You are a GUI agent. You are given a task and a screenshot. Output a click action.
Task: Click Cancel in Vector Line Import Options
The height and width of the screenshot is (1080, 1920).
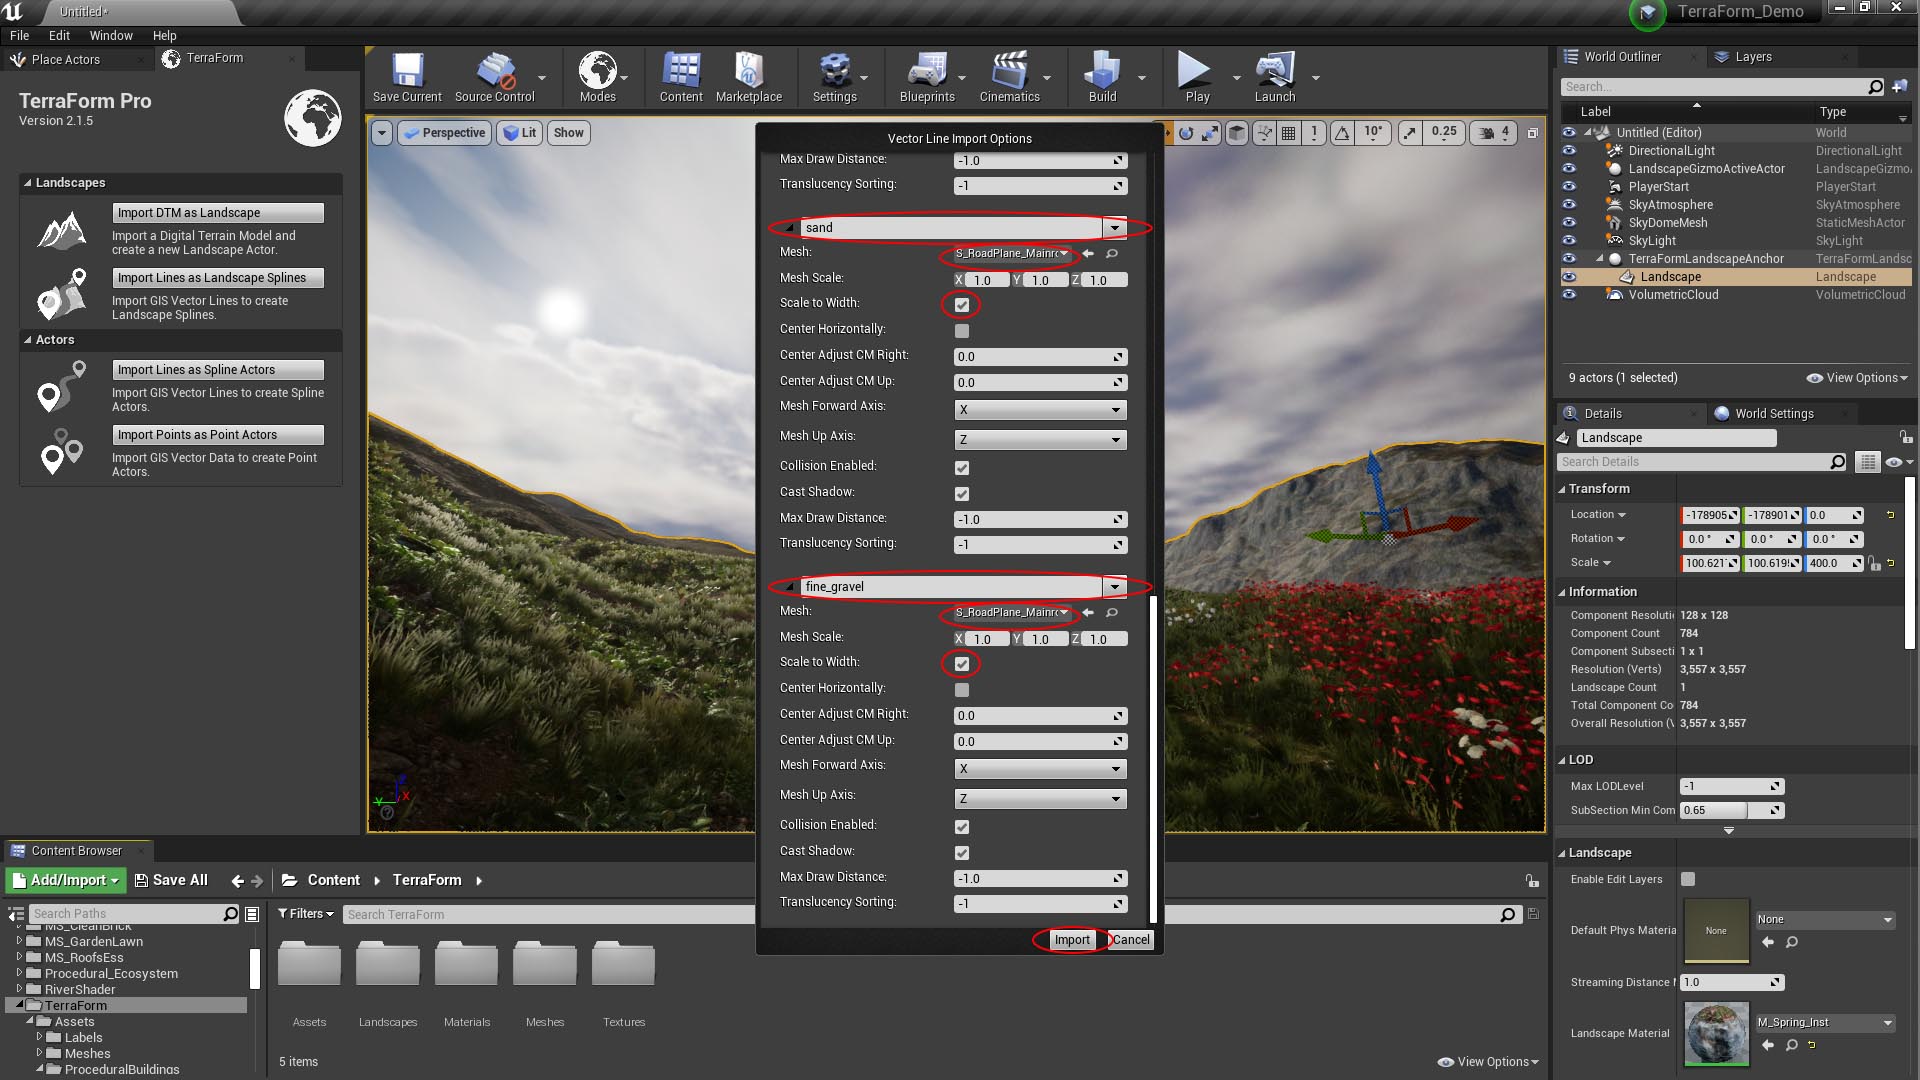[x=1131, y=940]
